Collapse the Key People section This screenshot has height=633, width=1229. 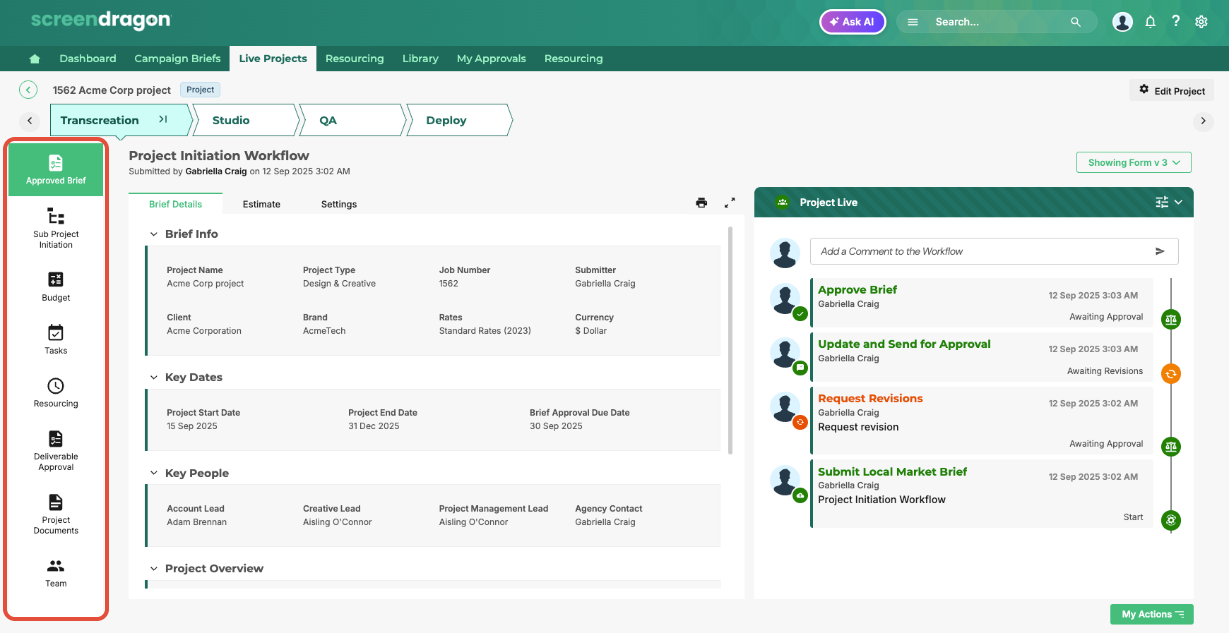[154, 473]
